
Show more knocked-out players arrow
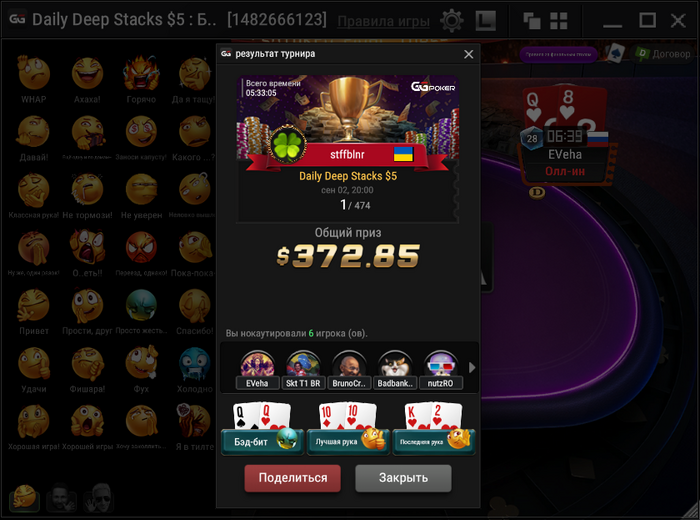(x=472, y=367)
